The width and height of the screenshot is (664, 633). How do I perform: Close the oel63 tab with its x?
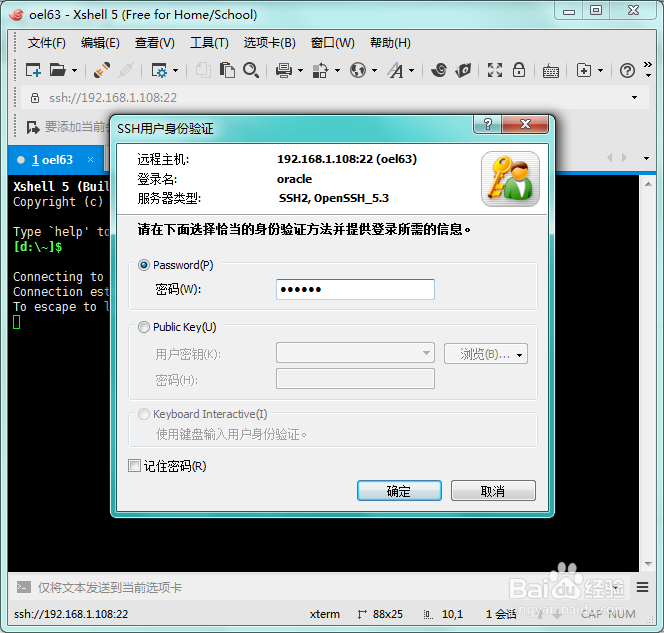(90, 160)
